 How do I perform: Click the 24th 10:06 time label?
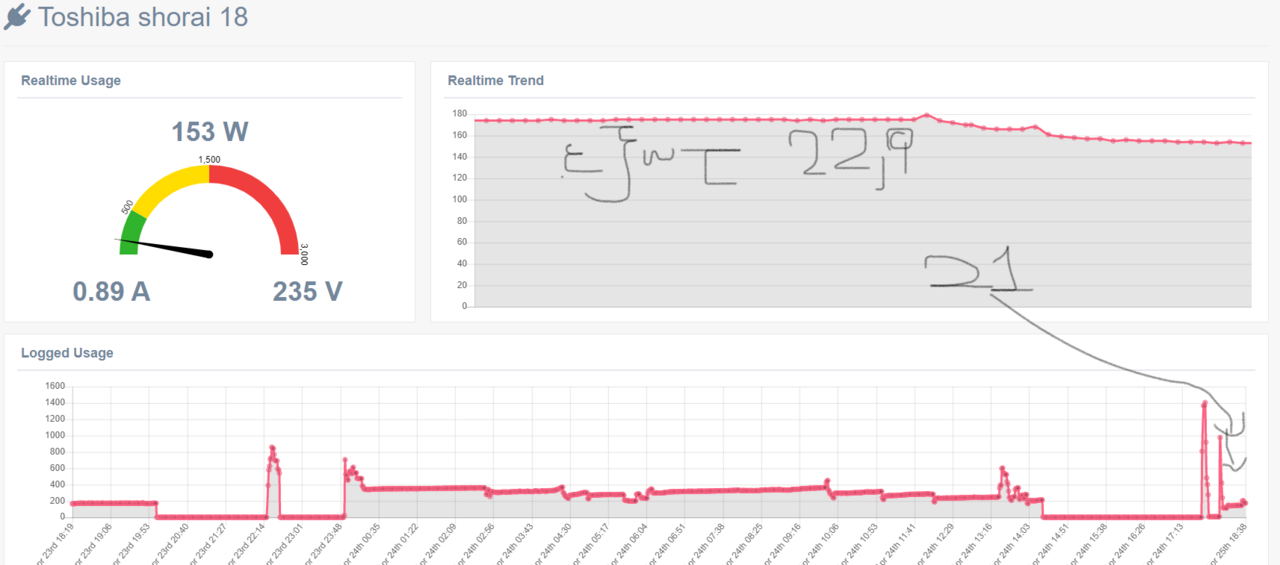pos(820,545)
